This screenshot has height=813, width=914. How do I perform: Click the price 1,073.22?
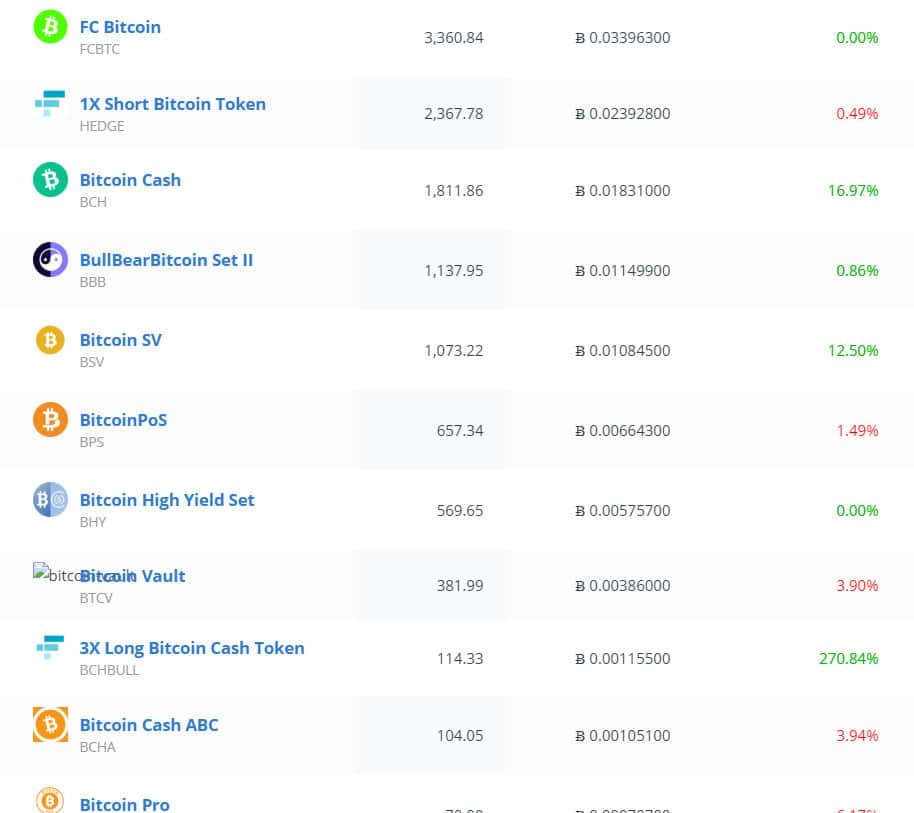tap(454, 350)
